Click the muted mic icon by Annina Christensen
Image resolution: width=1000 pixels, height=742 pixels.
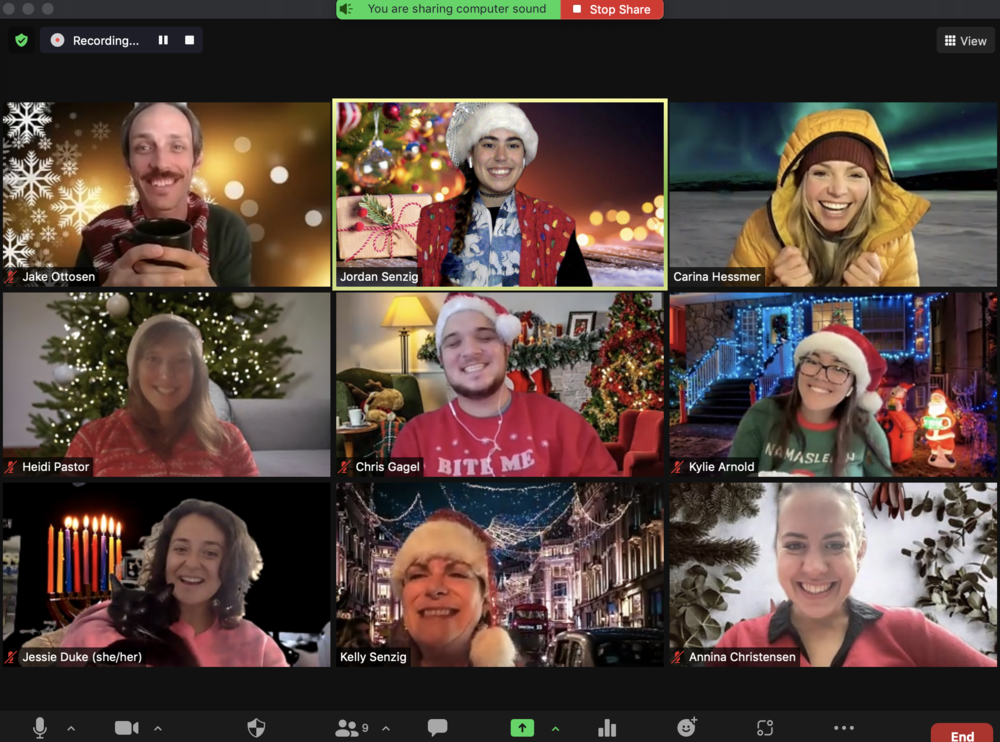tap(678, 657)
